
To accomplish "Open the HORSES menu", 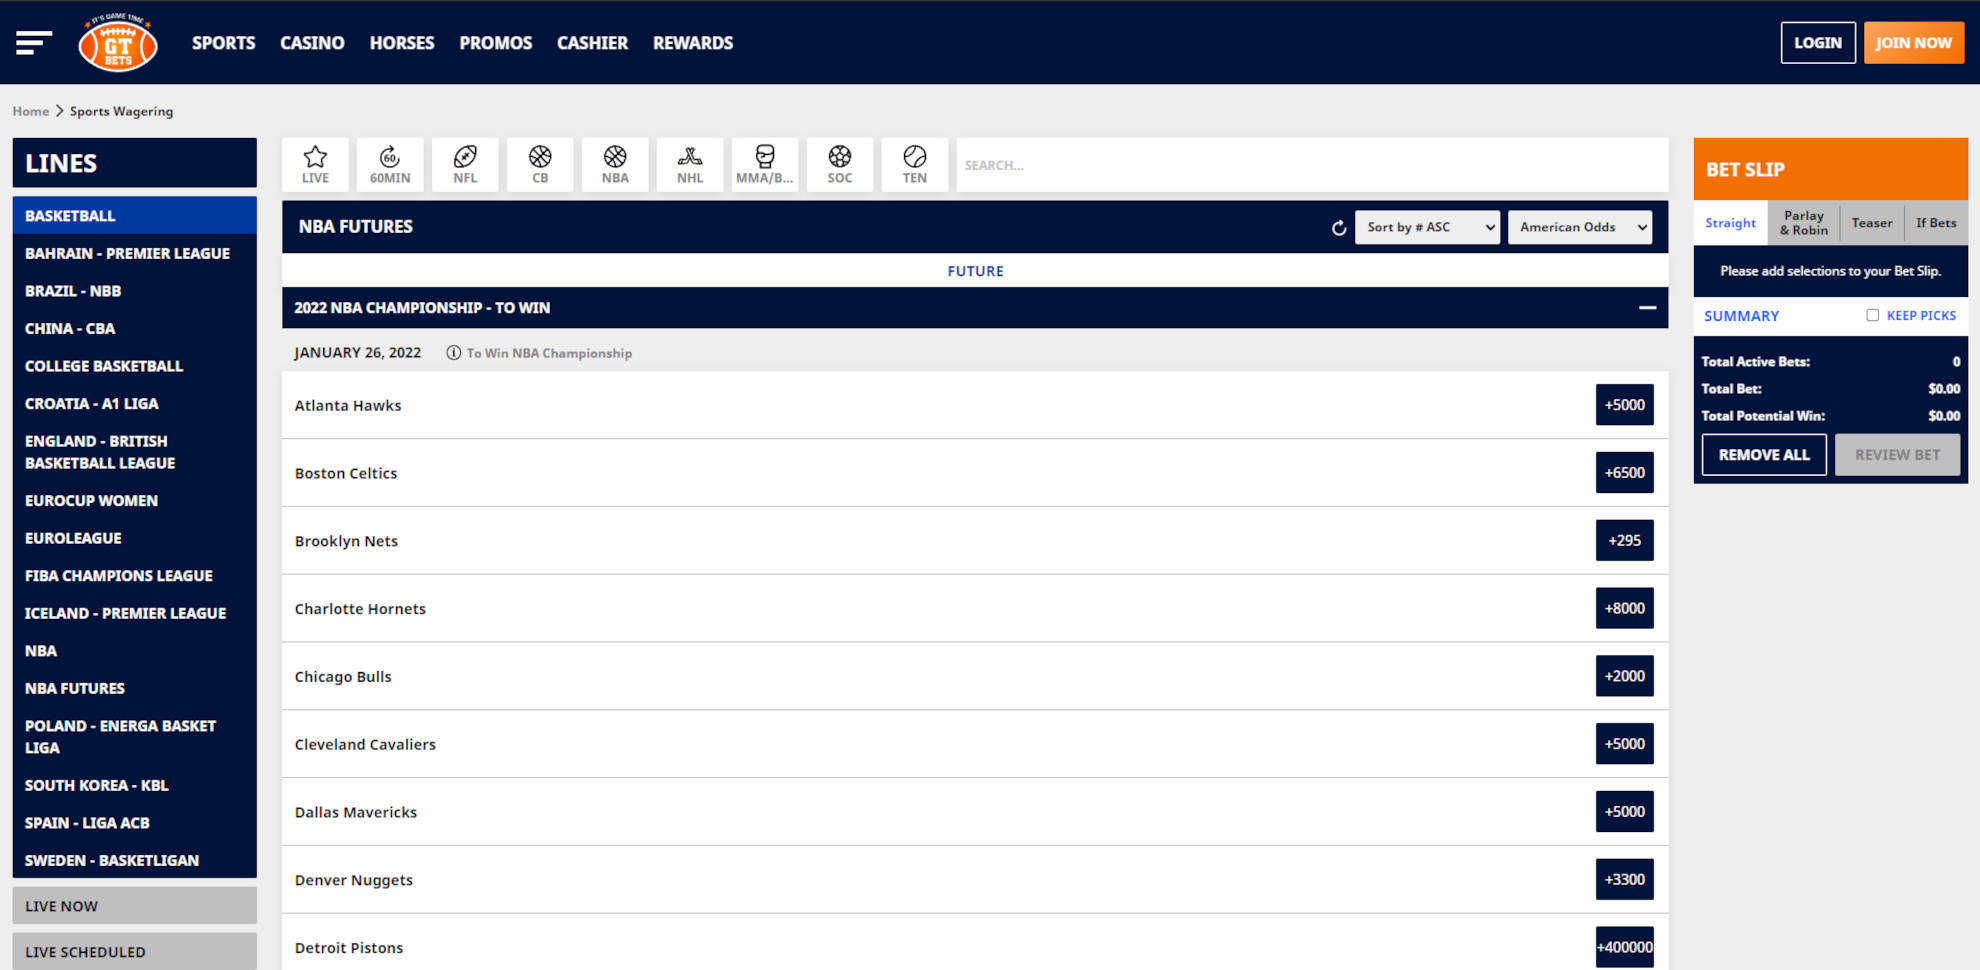I will 402,43.
